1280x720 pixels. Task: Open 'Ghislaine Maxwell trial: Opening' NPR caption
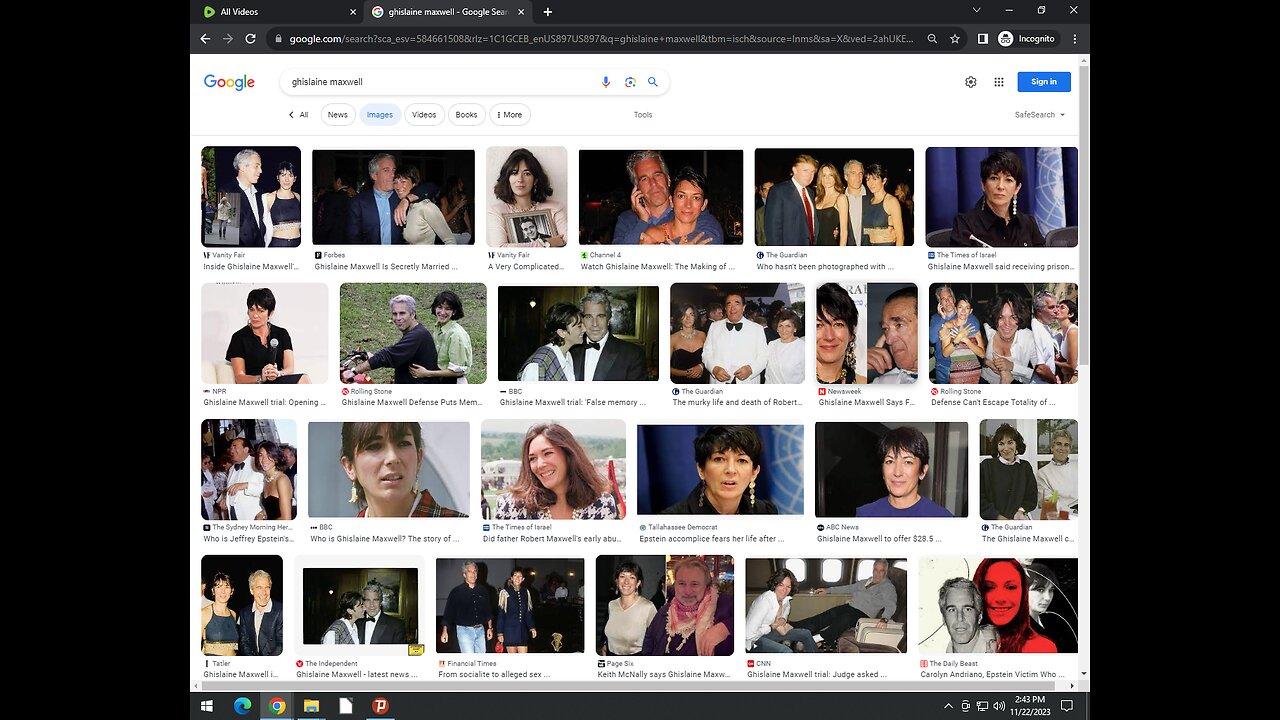click(x=264, y=403)
